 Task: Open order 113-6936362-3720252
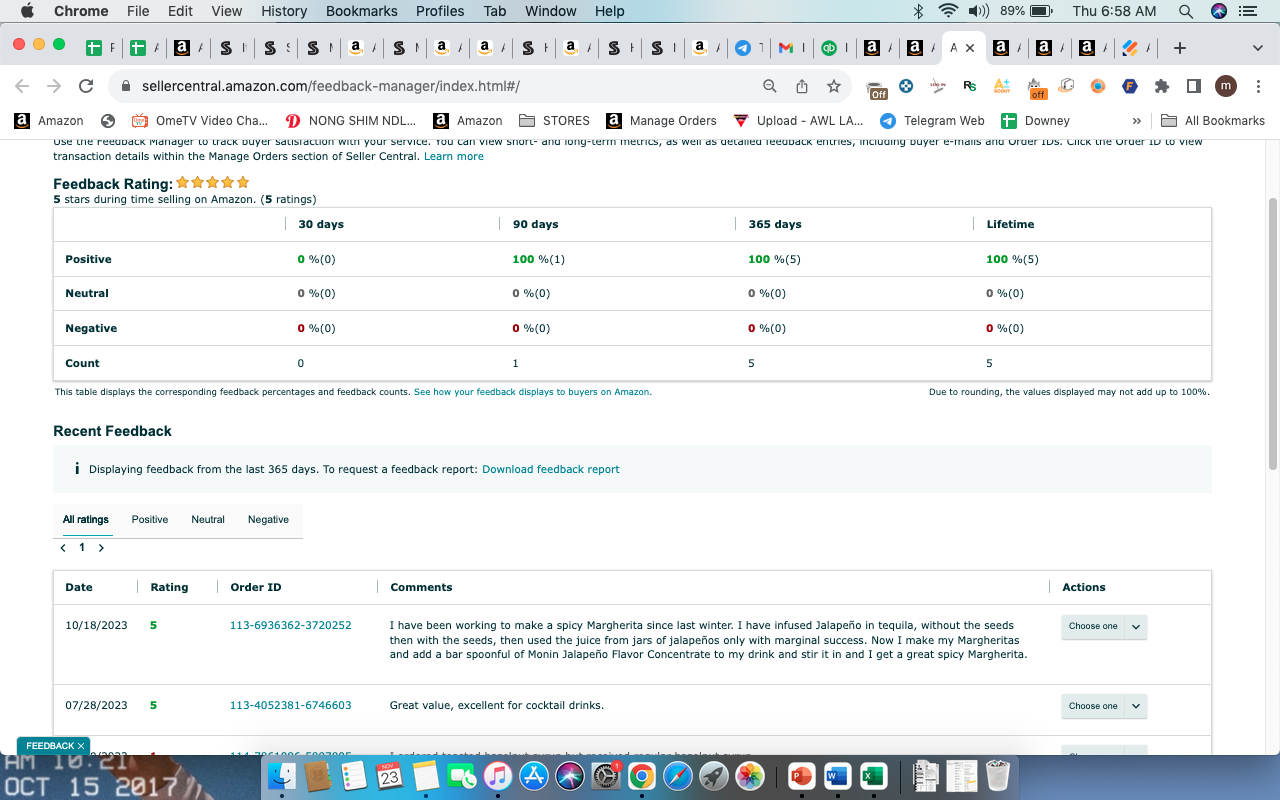coord(291,626)
